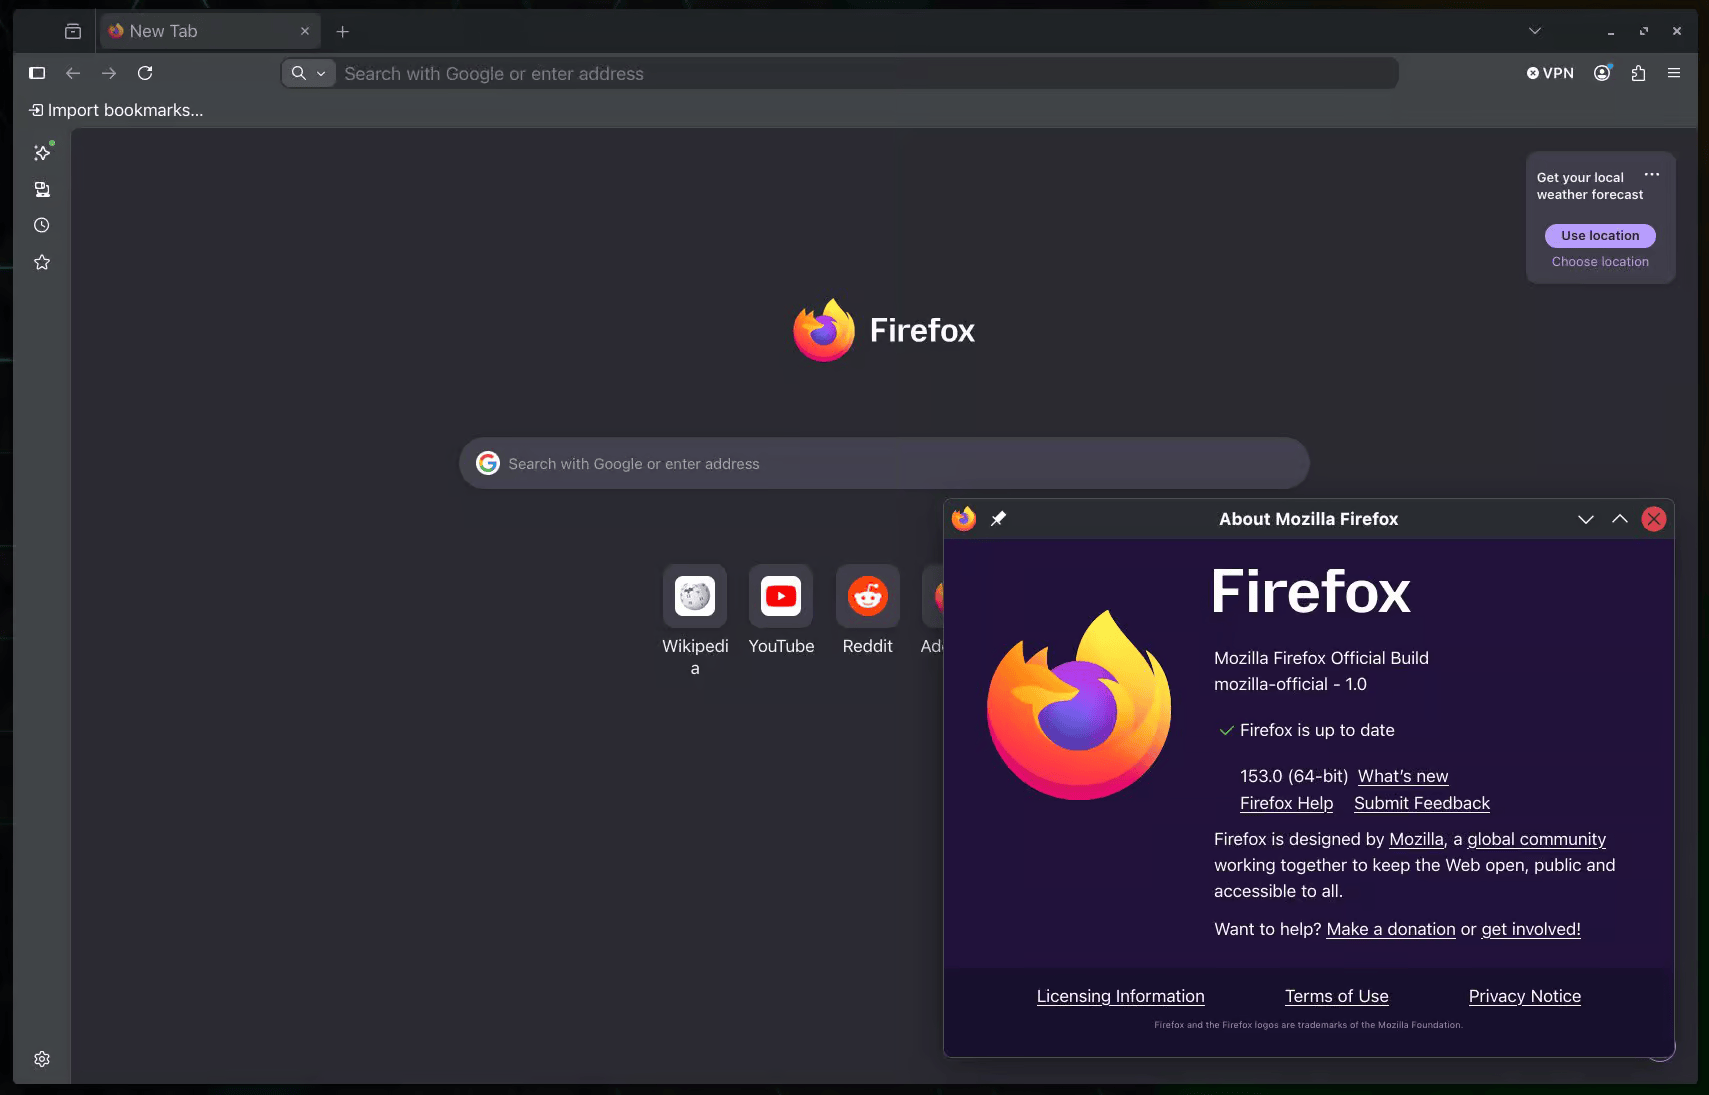Viewport: 1709px width, 1095px height.
Task: Open sidebar settings gear icon
Action: coord(42,1059)
